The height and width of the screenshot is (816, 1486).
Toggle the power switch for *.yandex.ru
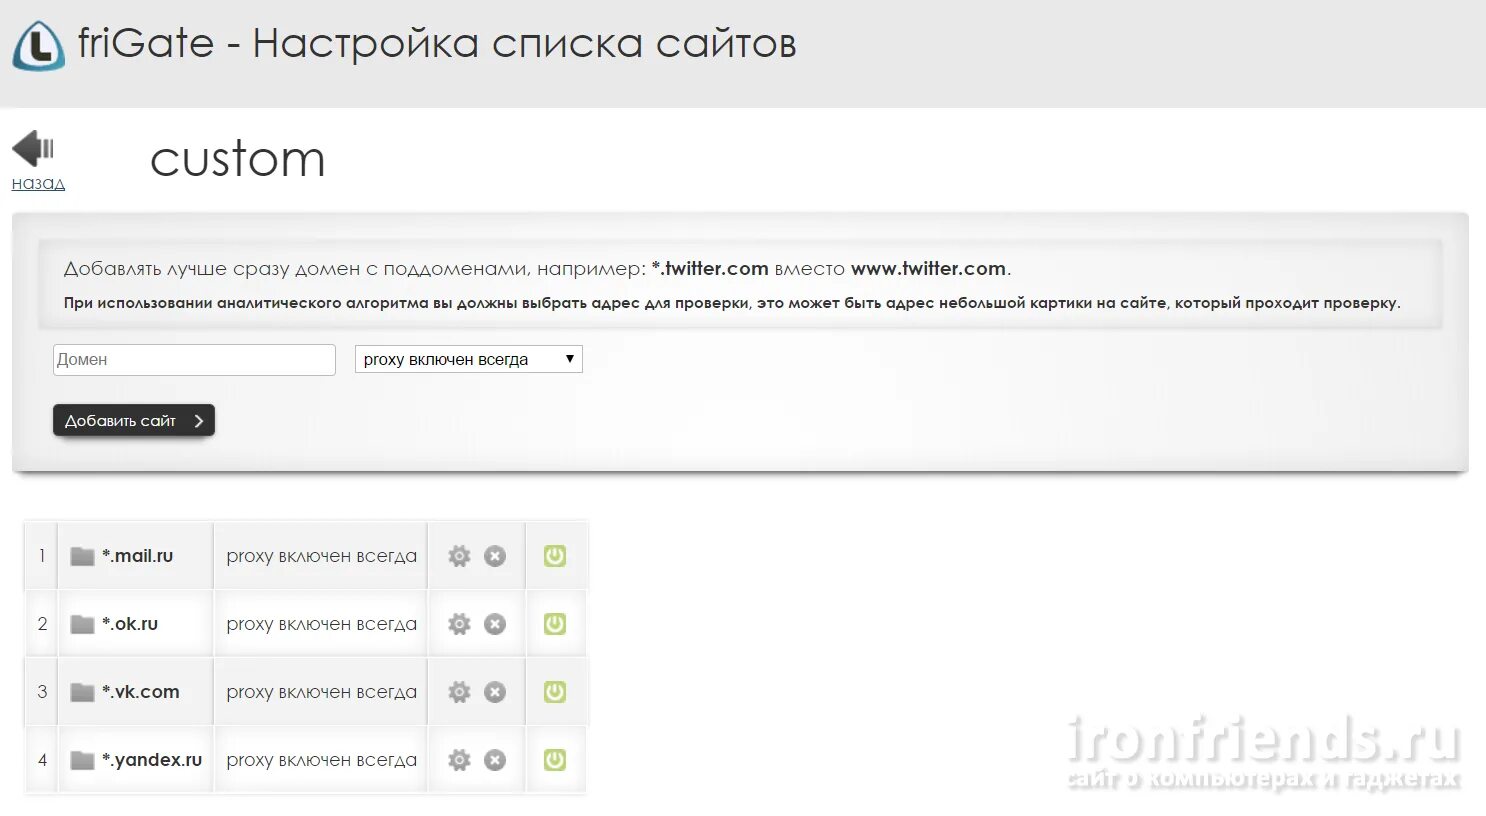point(556,759)
